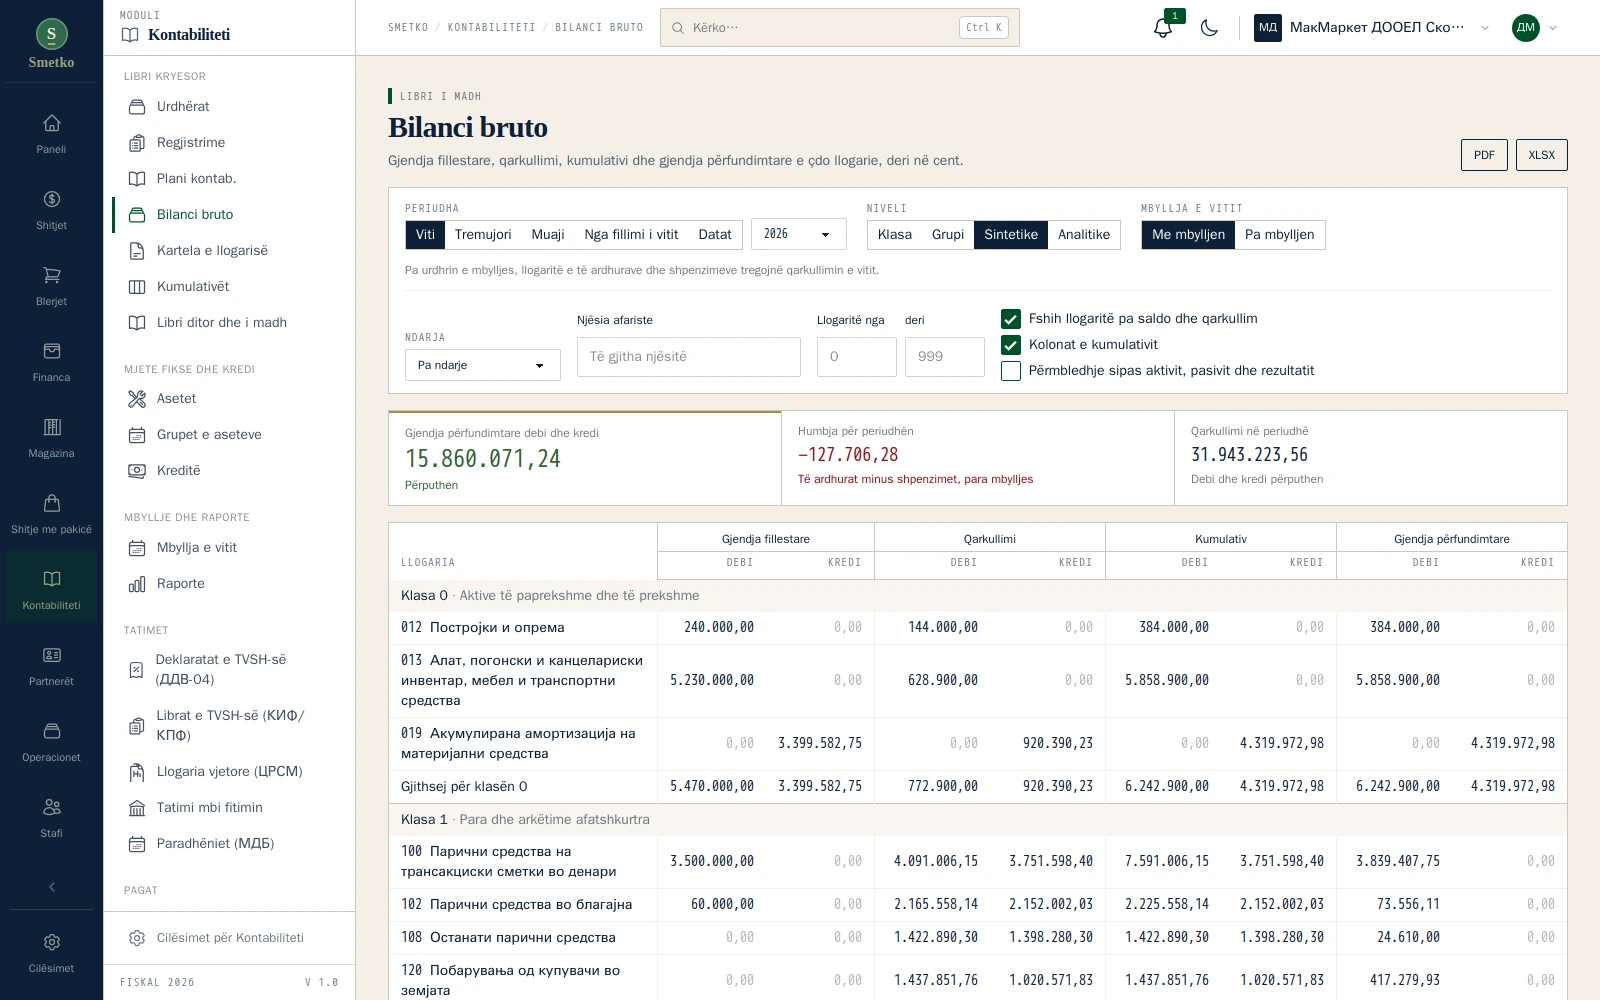Collapse the sidebar with left chevron
The width and height of the screenshot is (1600, 1000).
(x=51, y=887)
